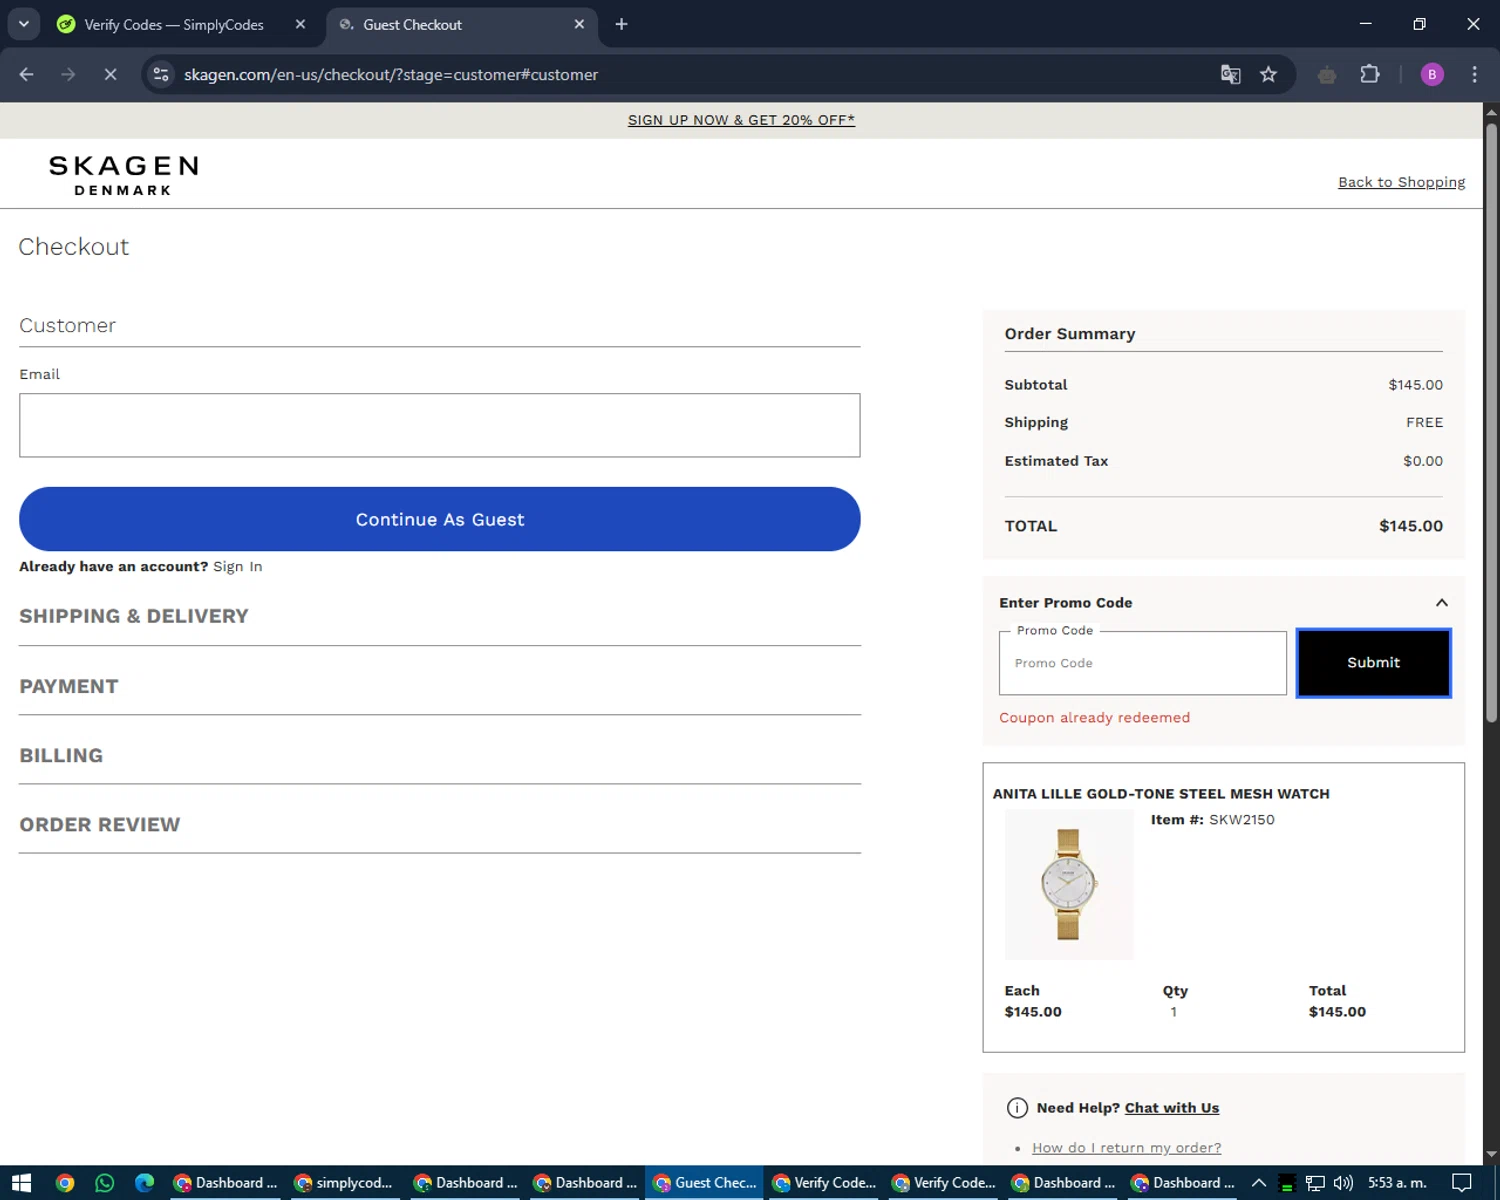
Task: Open the notification center icon
Action: pyautogui.click(x=1462, y=1183)
